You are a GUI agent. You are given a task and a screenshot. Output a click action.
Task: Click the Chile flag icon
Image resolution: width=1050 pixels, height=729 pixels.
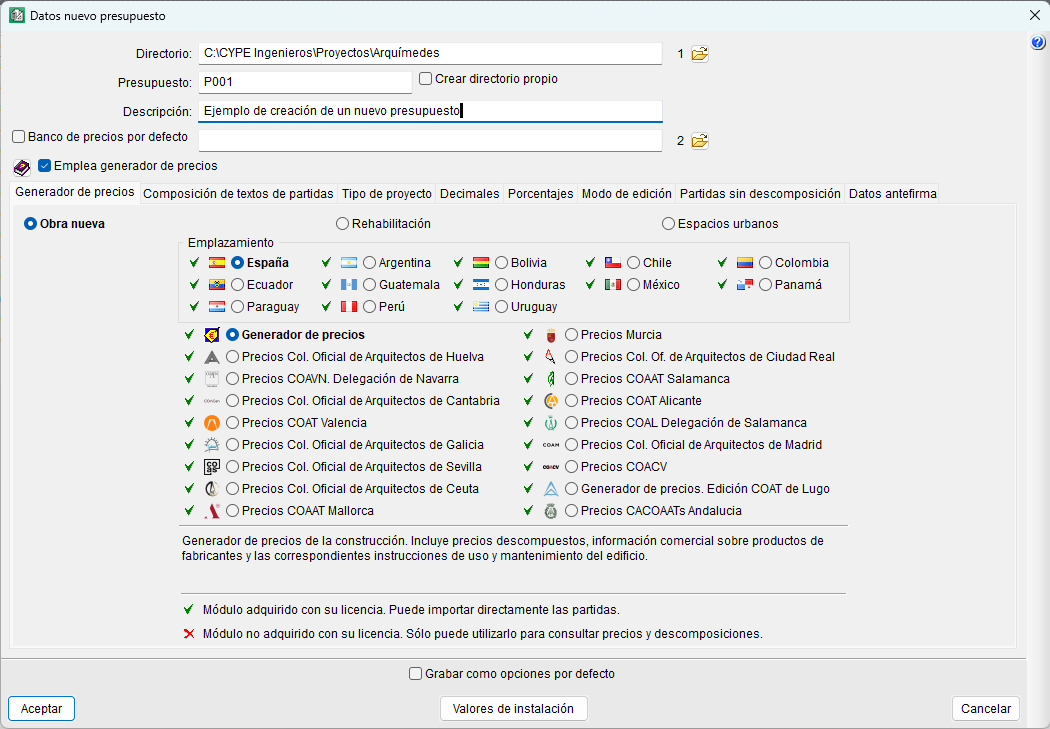(x=613, y=263)
